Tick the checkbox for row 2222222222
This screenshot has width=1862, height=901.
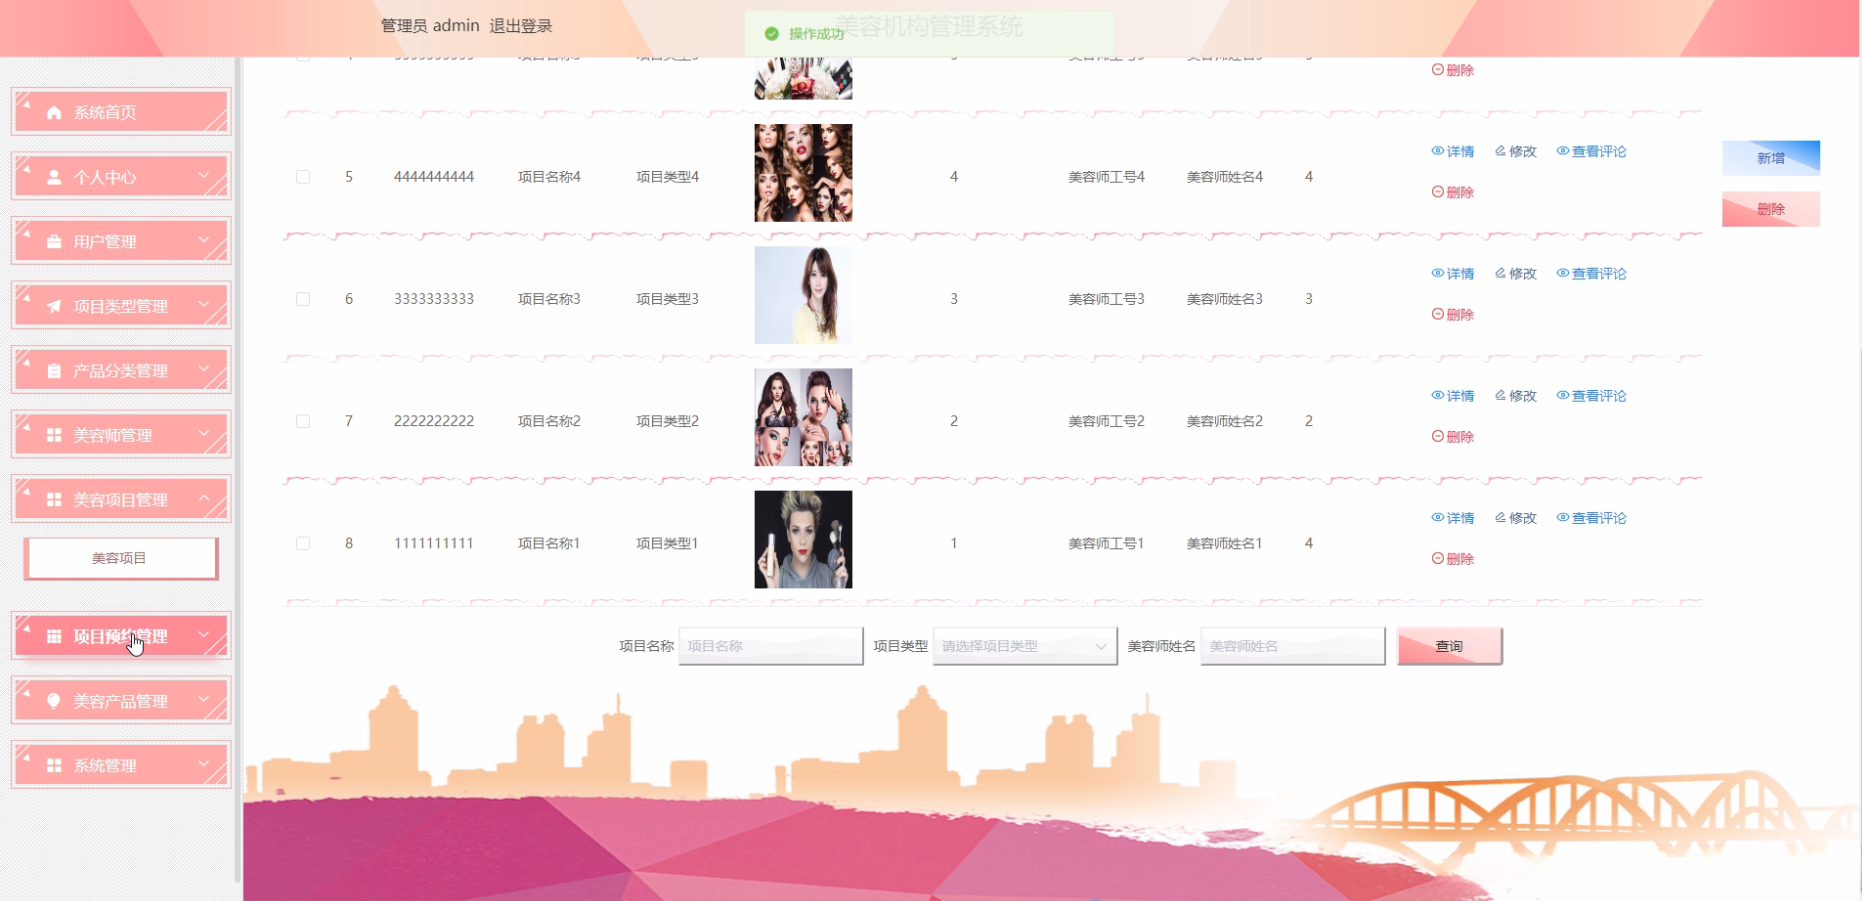pyautogui.click(x=303, y=421)
